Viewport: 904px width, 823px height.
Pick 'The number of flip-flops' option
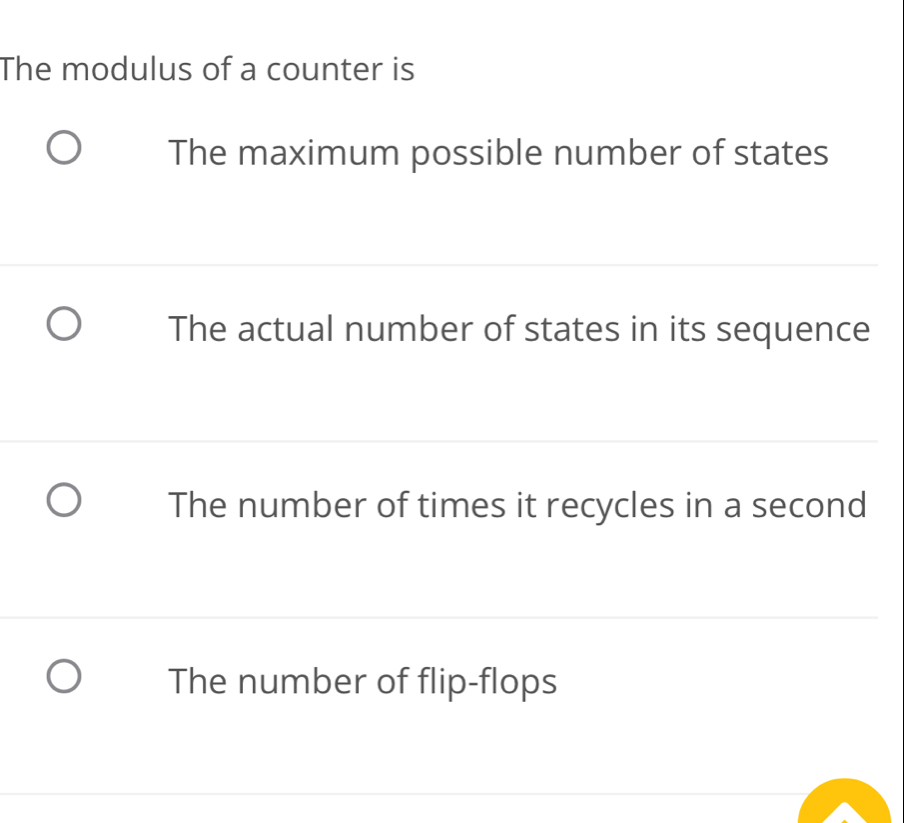point(63,675)
